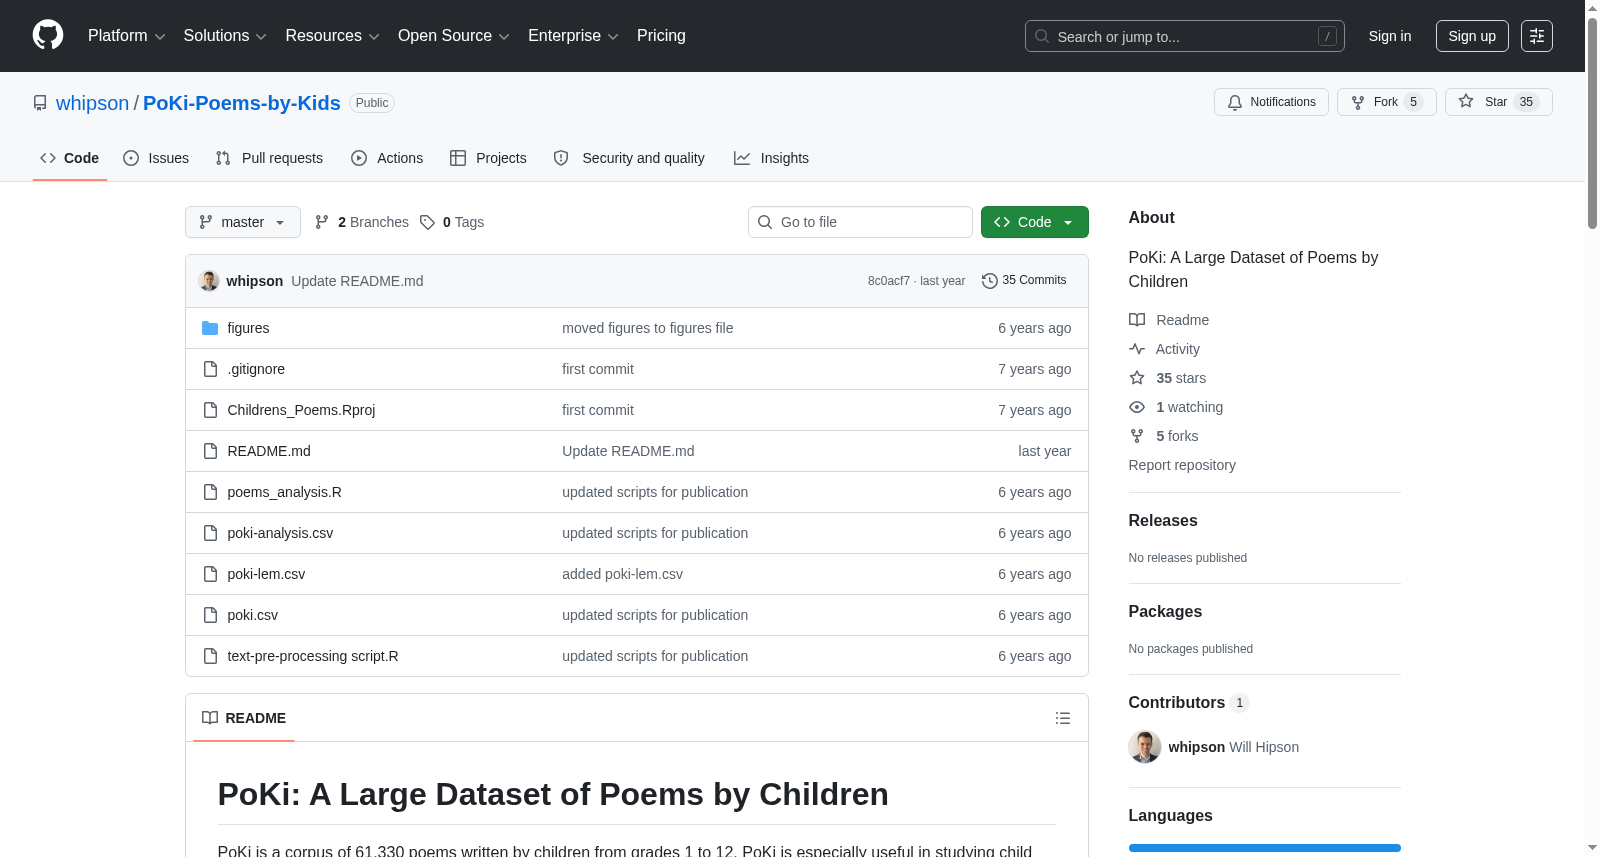Switch to the Code tab
This screenshot has width=1600, height=857.
click(70, 158)
